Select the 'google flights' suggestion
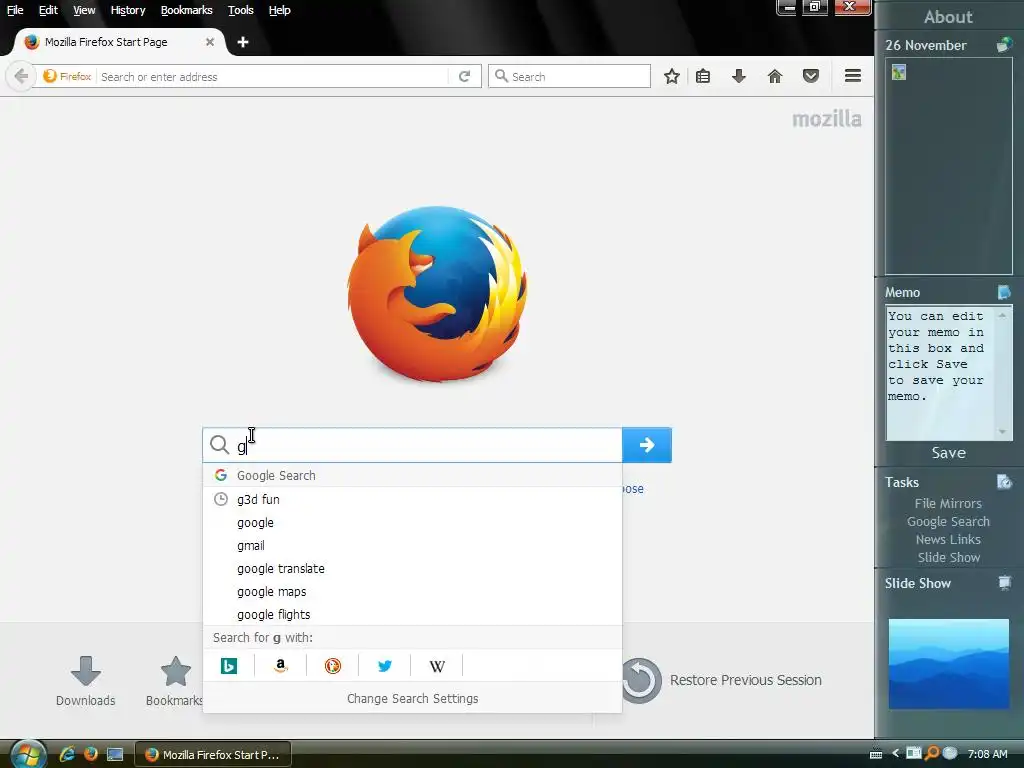The image size is (1024, 768). click(x=412, y=614)
